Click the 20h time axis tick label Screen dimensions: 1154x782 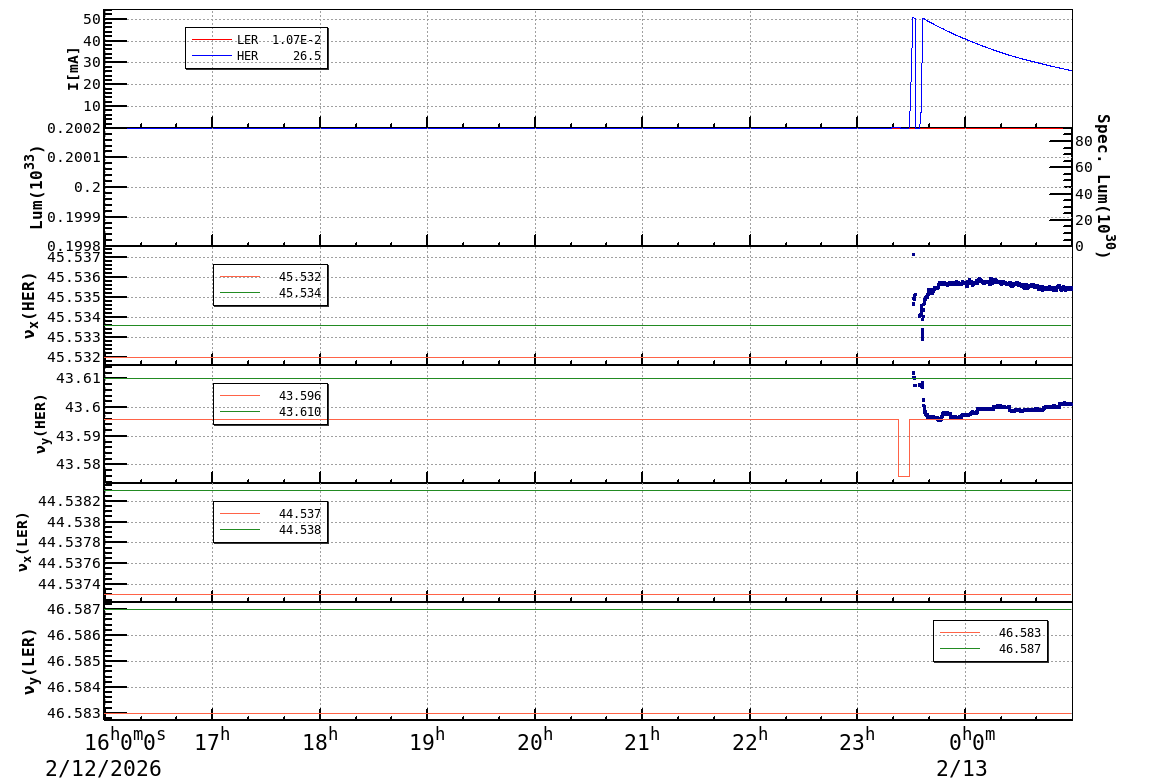pos(535,741)
